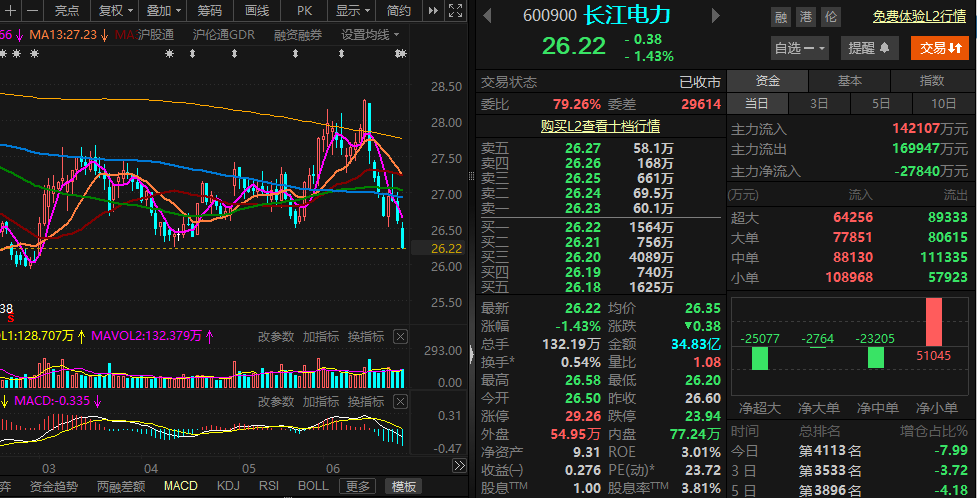Select the 画线 drawing tool

click(x=257, y=10)
